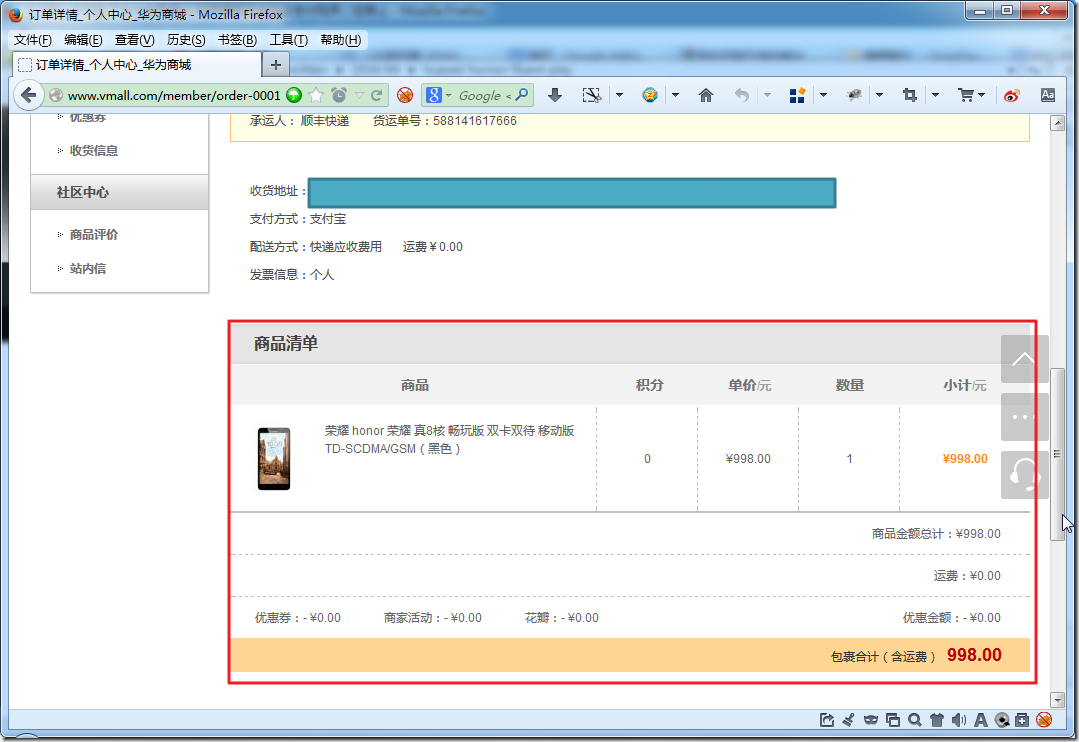Screen dimensions: 1079x742
Task: Click the shopping cart toolbar icon
Action: point(966,95)
